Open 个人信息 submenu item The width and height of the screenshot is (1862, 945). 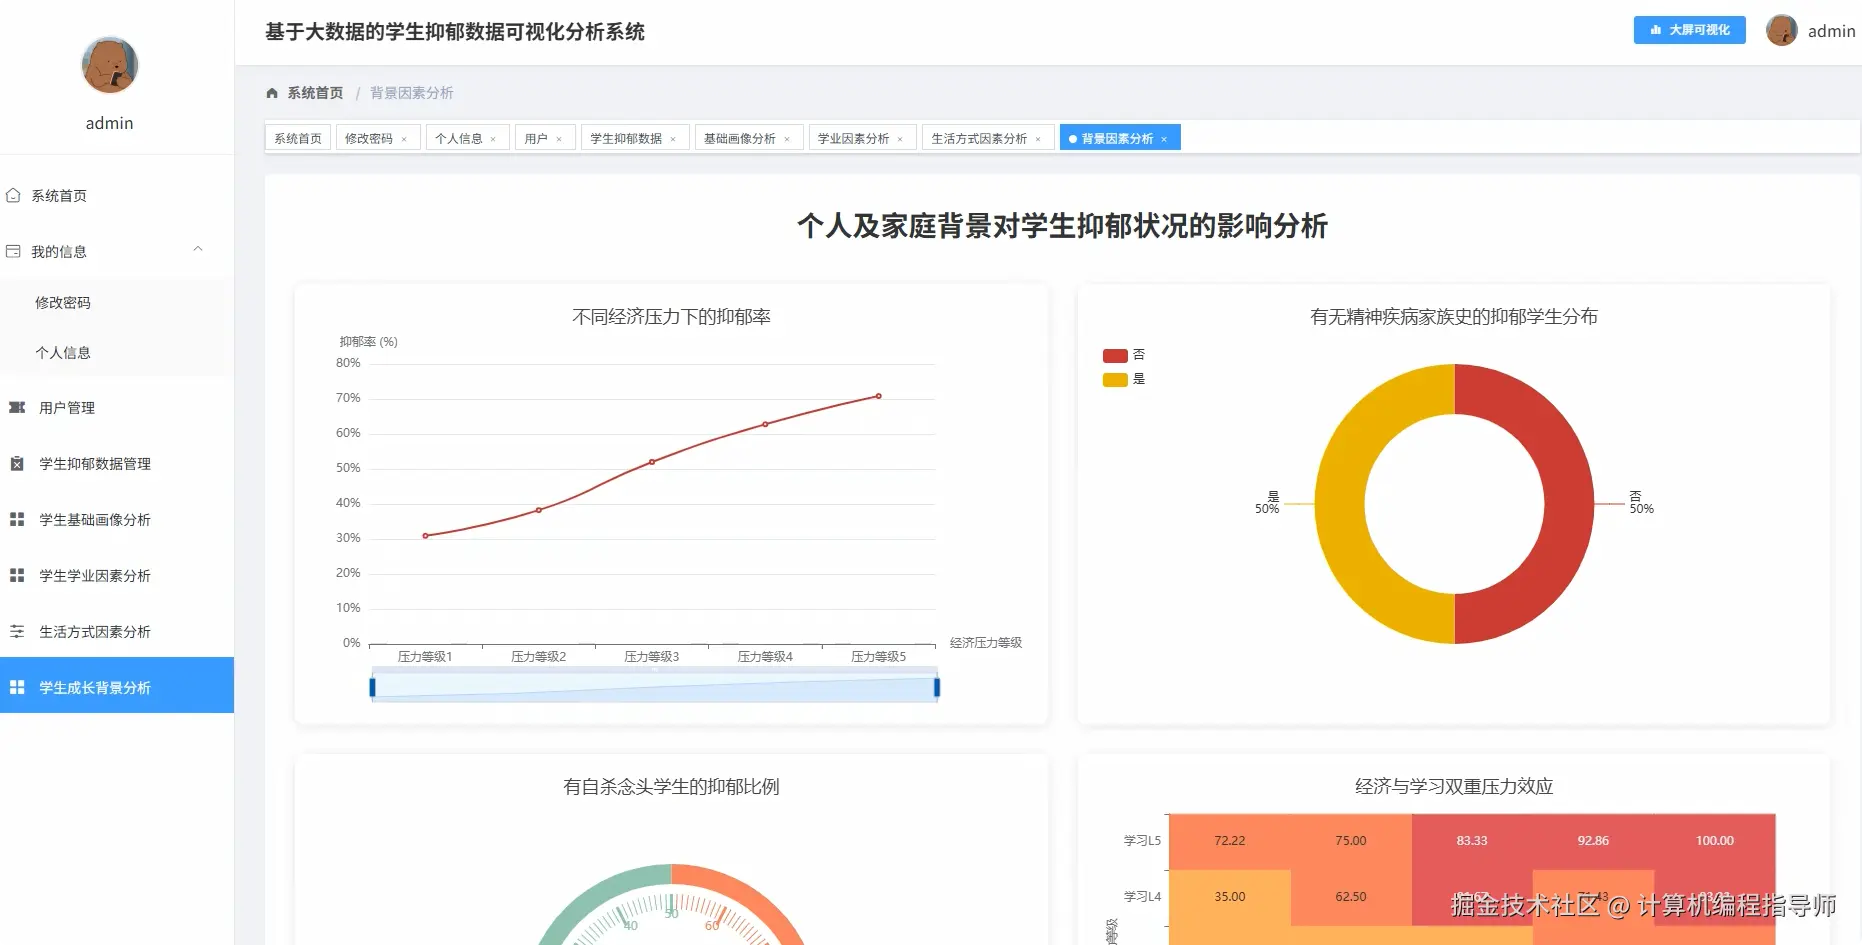pyautogui.click(x=117, y=352)
